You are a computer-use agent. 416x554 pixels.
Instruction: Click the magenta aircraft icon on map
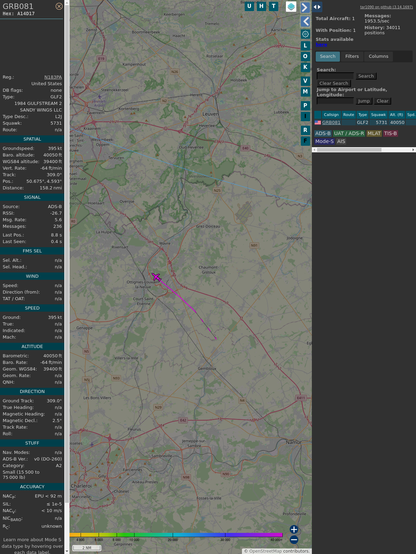pyautogui.click(x=156, y=277)
